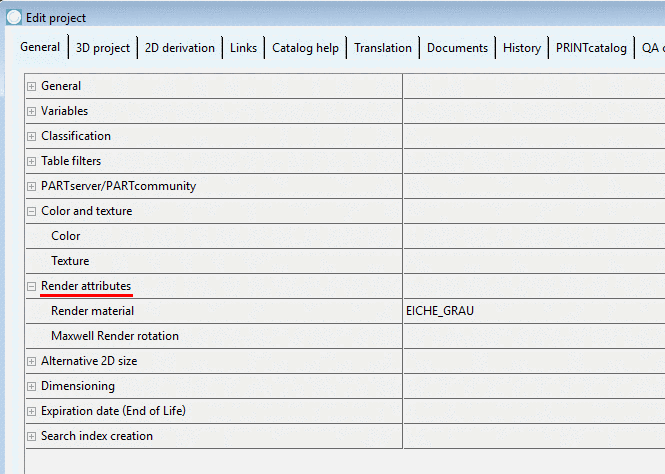Expand the Table filters section
The image size is (665, 474).
pyautogui.click(x=31, y=162)
